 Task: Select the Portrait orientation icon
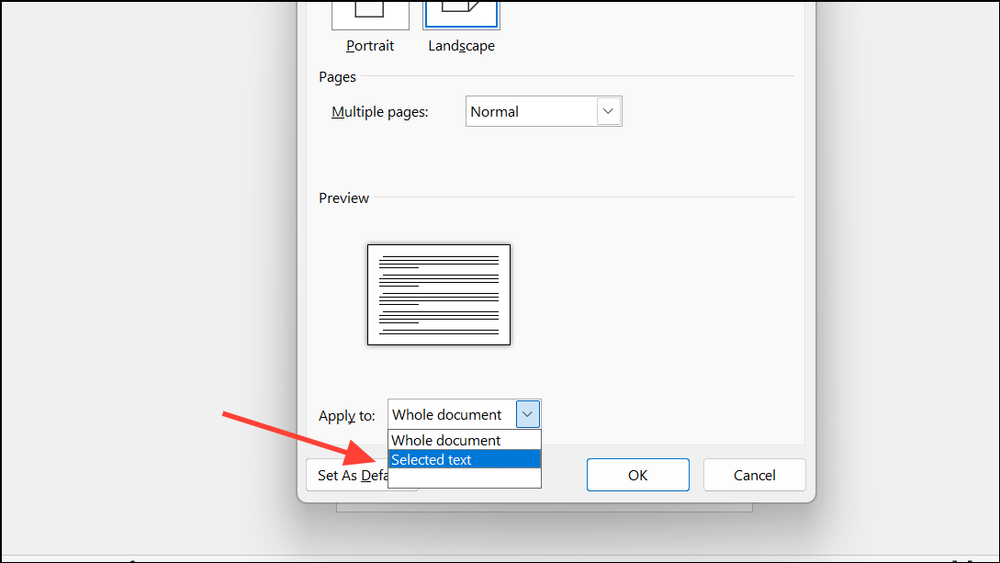(x=370, y=15)
